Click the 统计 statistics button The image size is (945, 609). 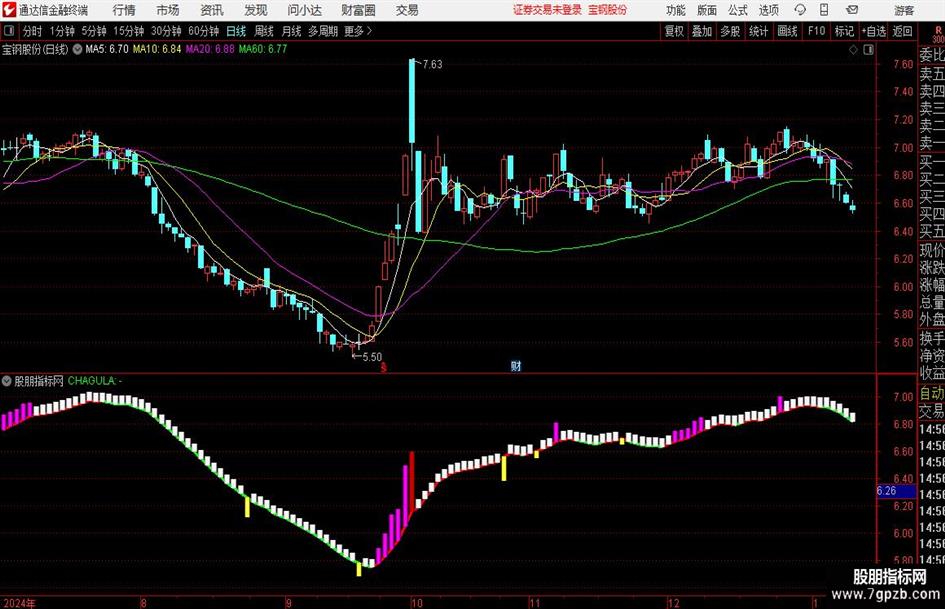tap(758, 31)
